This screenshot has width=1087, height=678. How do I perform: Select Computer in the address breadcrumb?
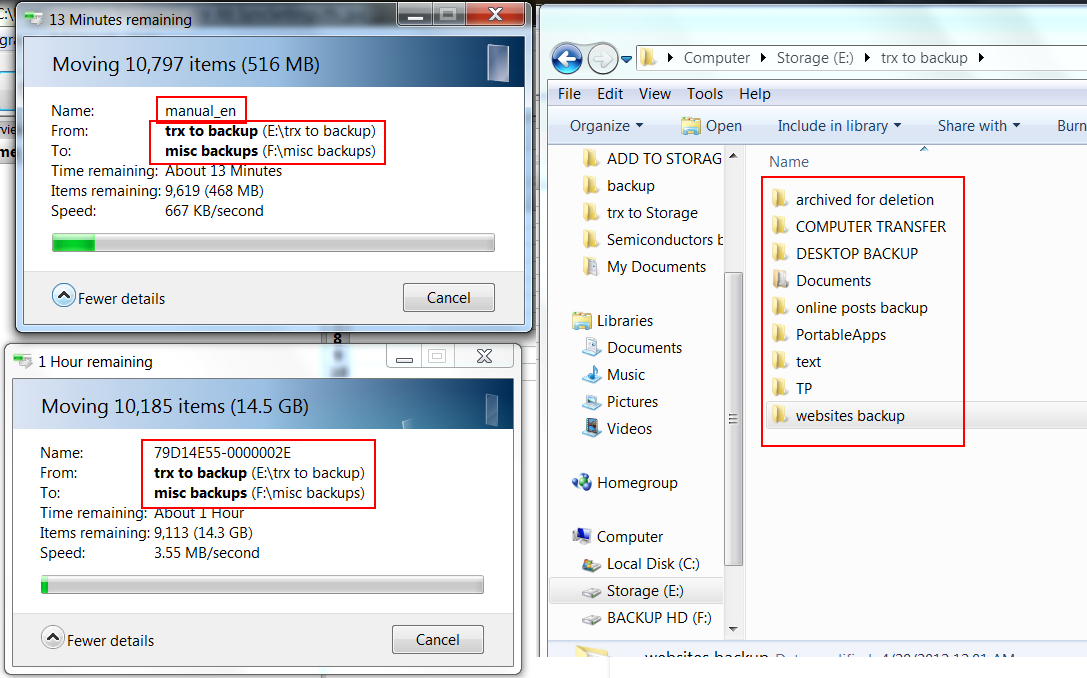click(x=717, y=58)
